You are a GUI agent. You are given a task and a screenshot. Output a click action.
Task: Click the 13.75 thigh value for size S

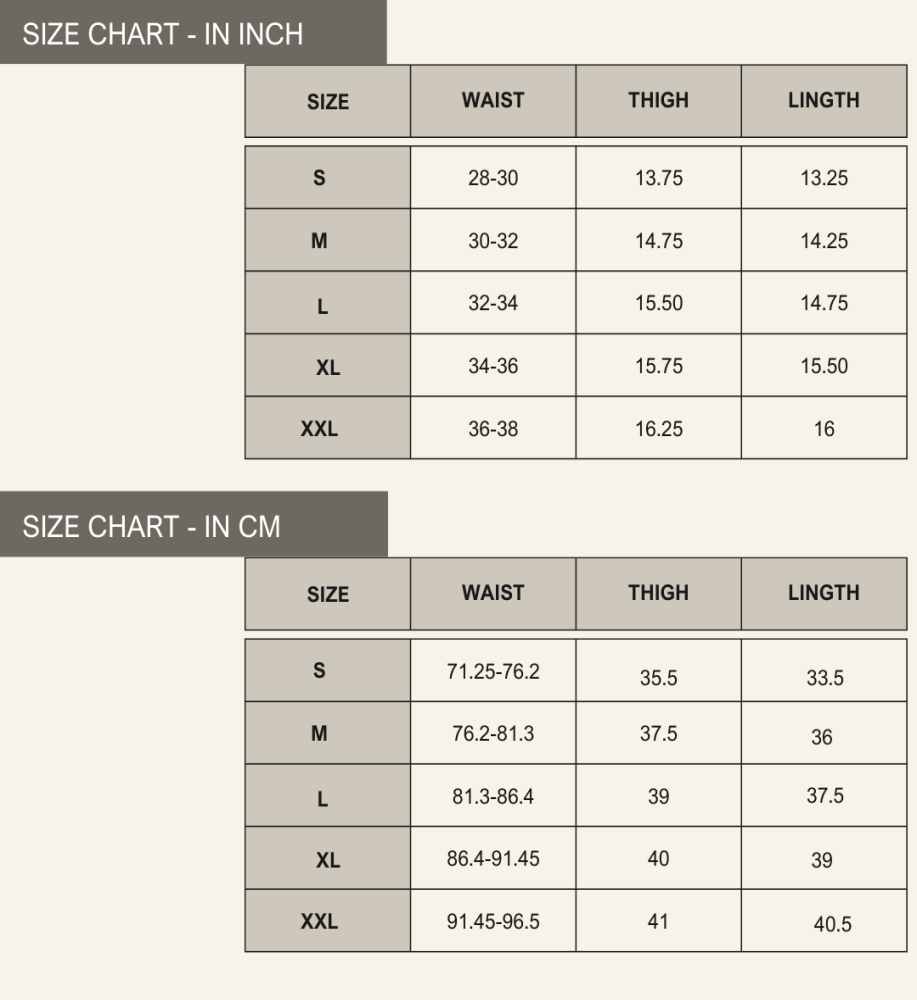(658, 178)
